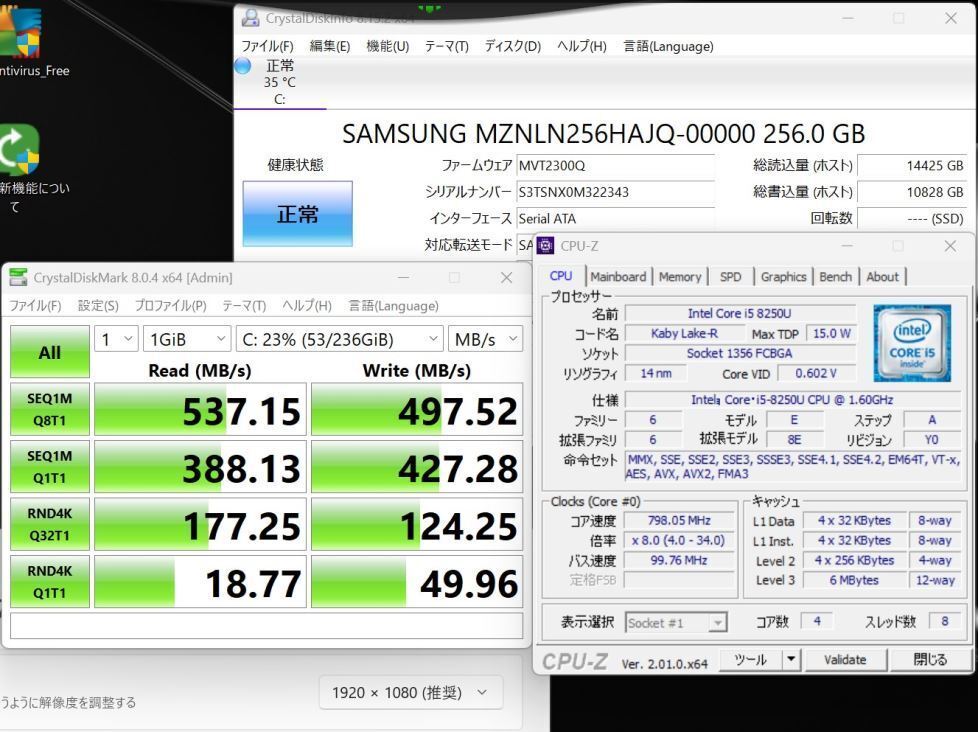Image resolution: width=978 pixels, height=732 pixels.
Task: Click the total host writes value 10828 GB
Action: pyautogui.click(x=913, y=192)
